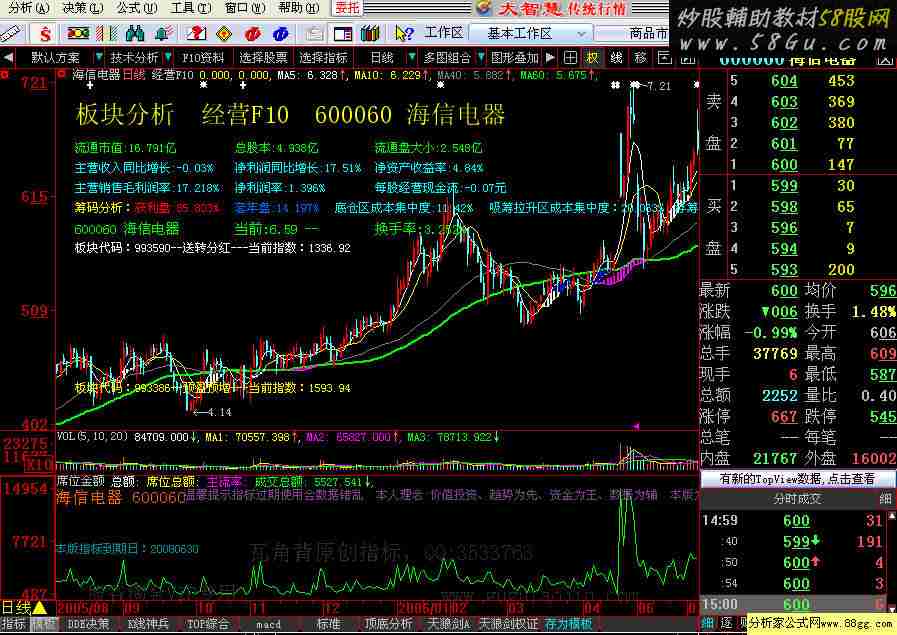Click the red chart note icon
Image resolution: width=897 pixels, height=635 pixels.
[x=196, y=34]
